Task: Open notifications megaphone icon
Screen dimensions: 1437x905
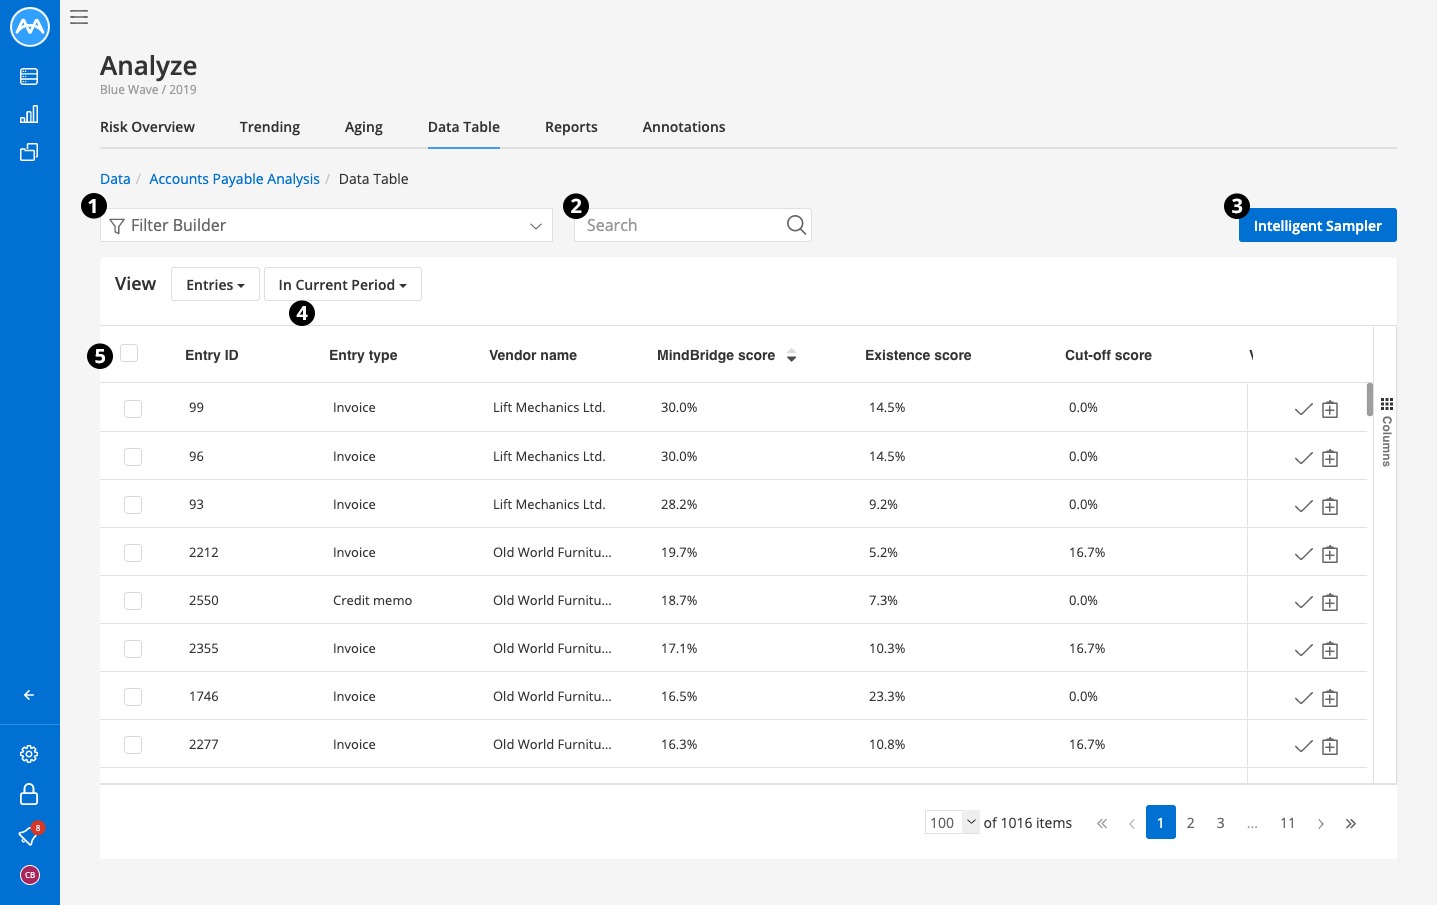Action: [x=29, y=835]
